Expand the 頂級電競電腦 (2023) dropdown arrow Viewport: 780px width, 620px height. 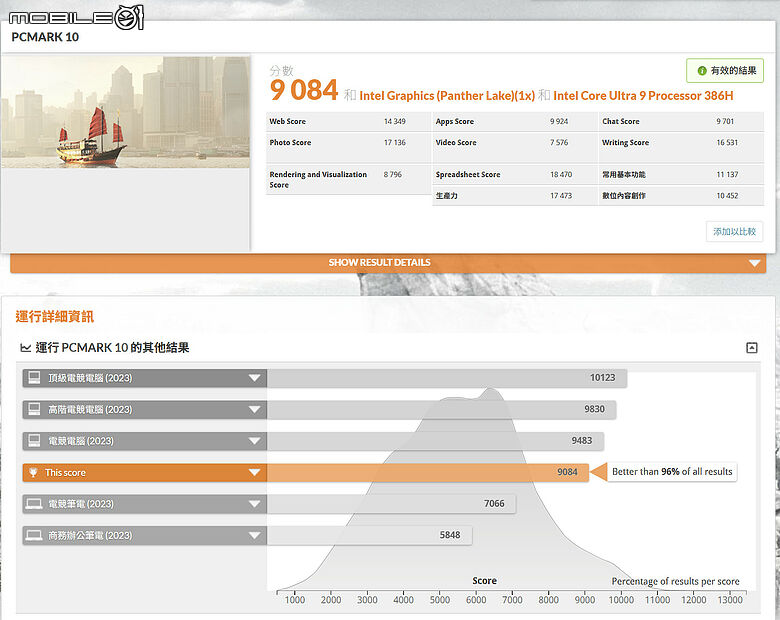254,378
